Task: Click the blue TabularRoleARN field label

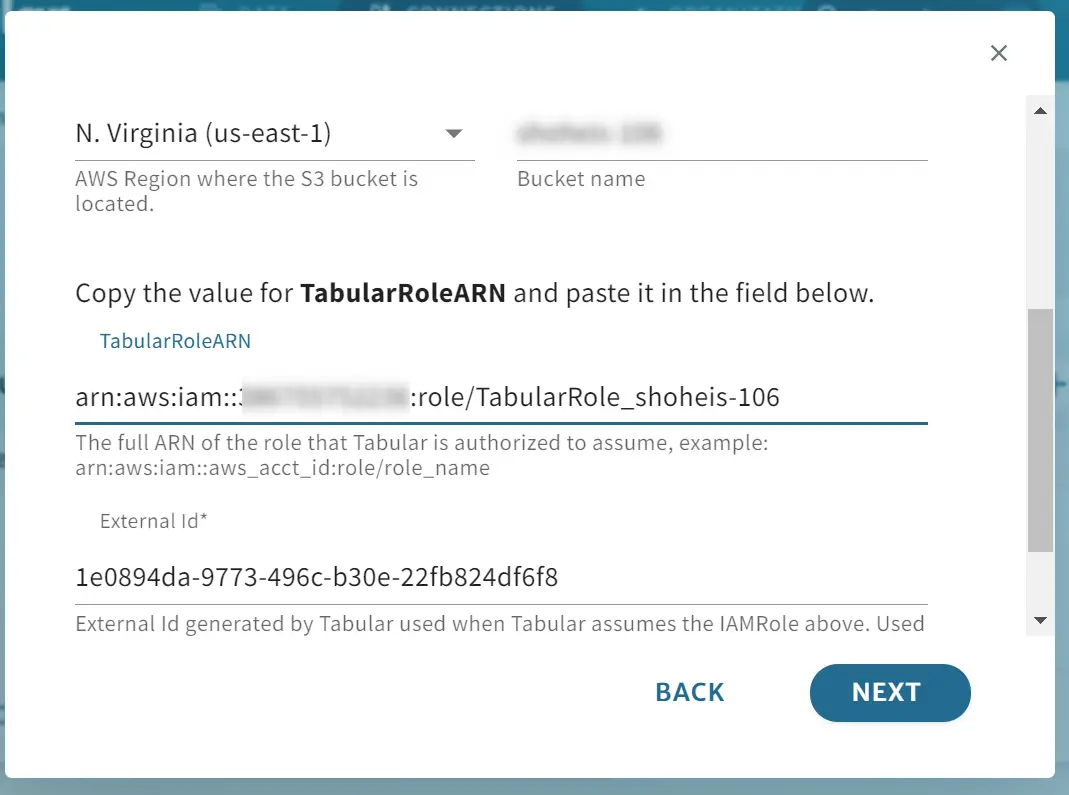Action: click(x=175, y=341)
